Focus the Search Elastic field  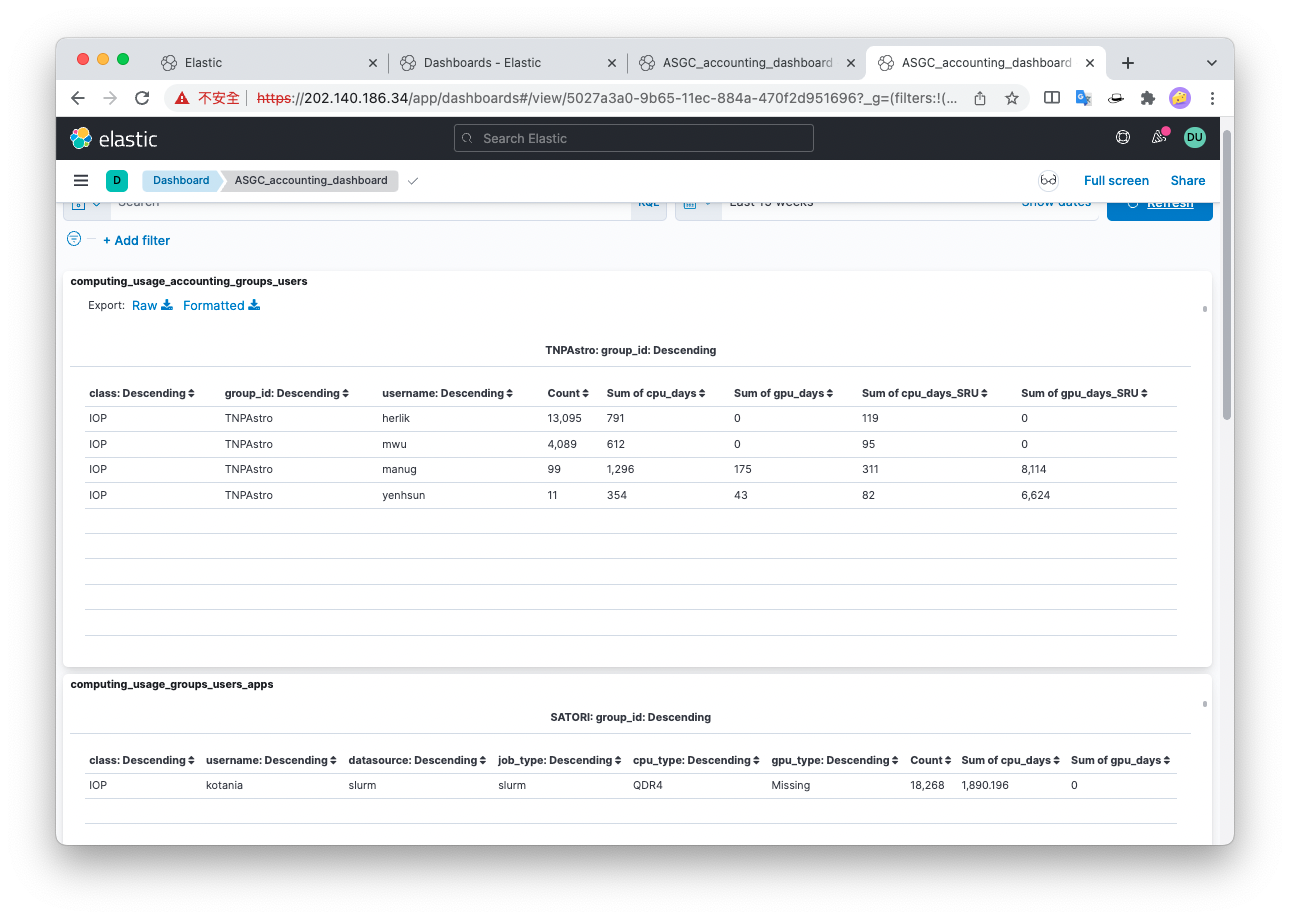[634, 138]
